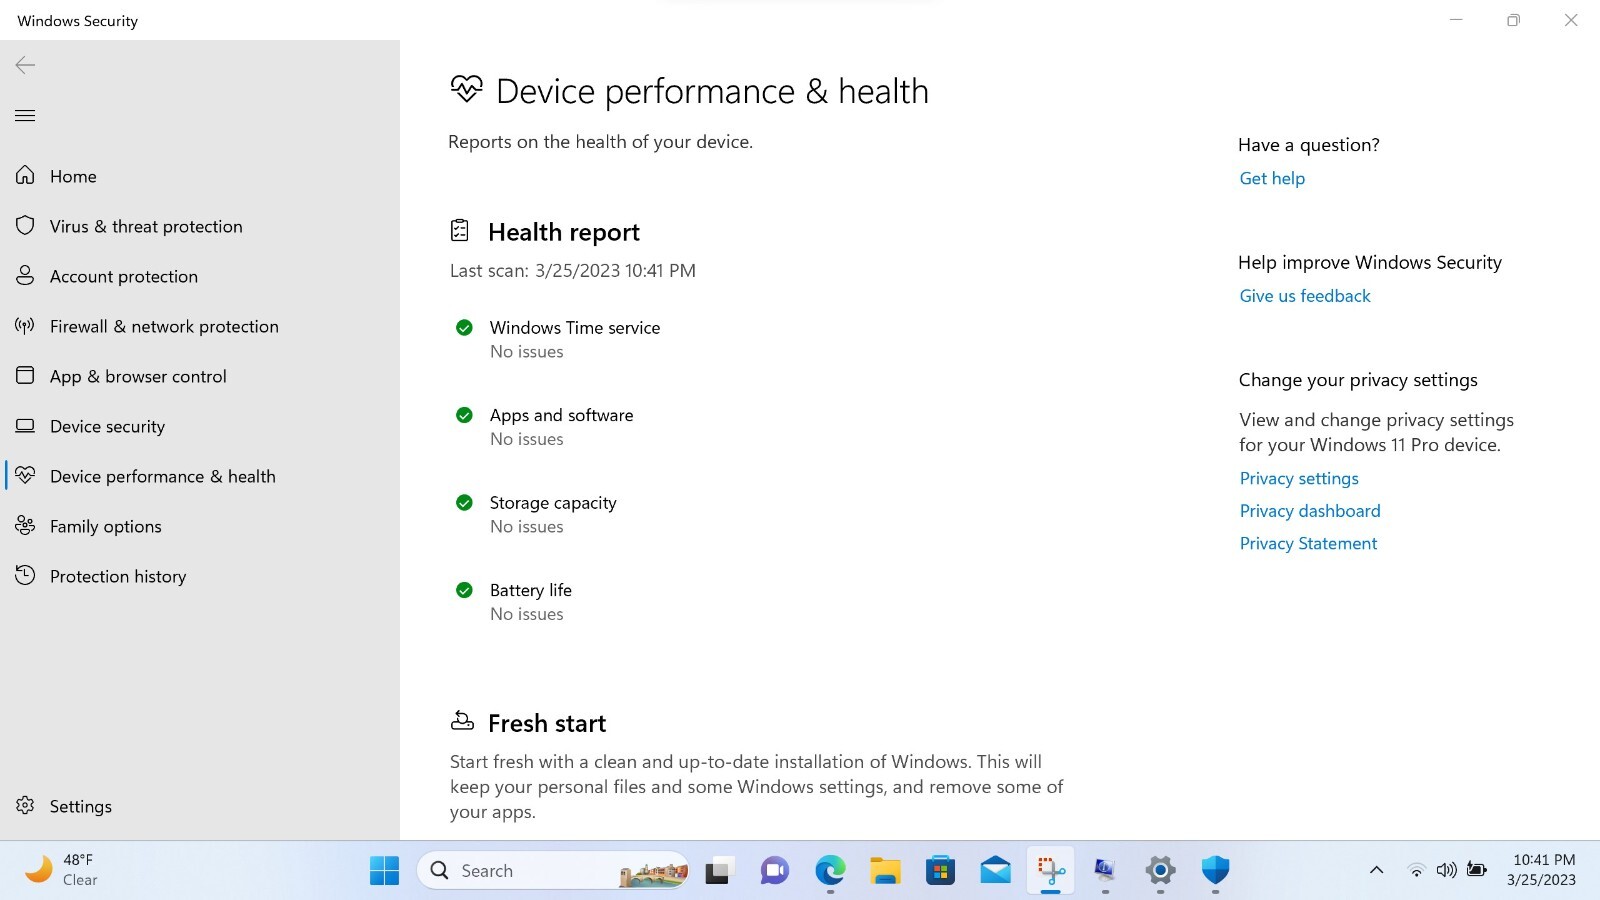This screenshot has width=1600, height=900.
Task: Click the 'Health report' heading
Action: [x=564, y=232]
